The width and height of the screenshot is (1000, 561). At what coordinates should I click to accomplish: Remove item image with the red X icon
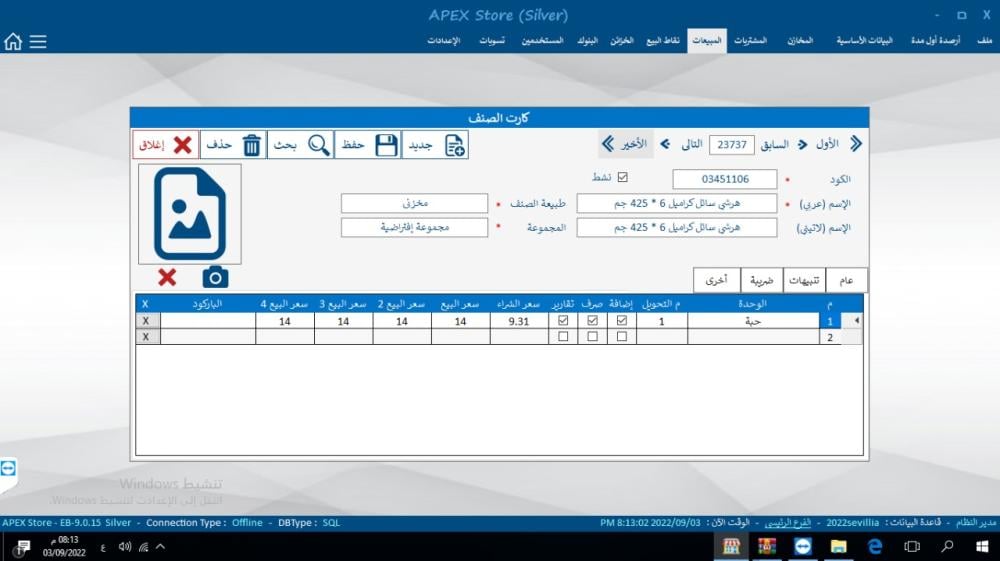tap(167, 277)
